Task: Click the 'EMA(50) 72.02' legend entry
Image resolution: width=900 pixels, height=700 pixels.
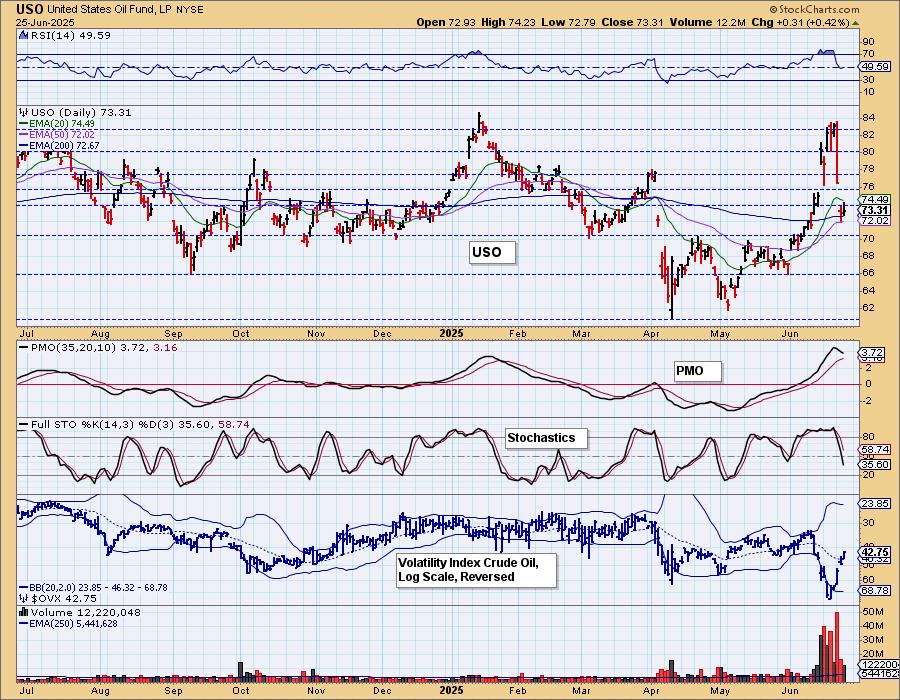Action: 57,134
